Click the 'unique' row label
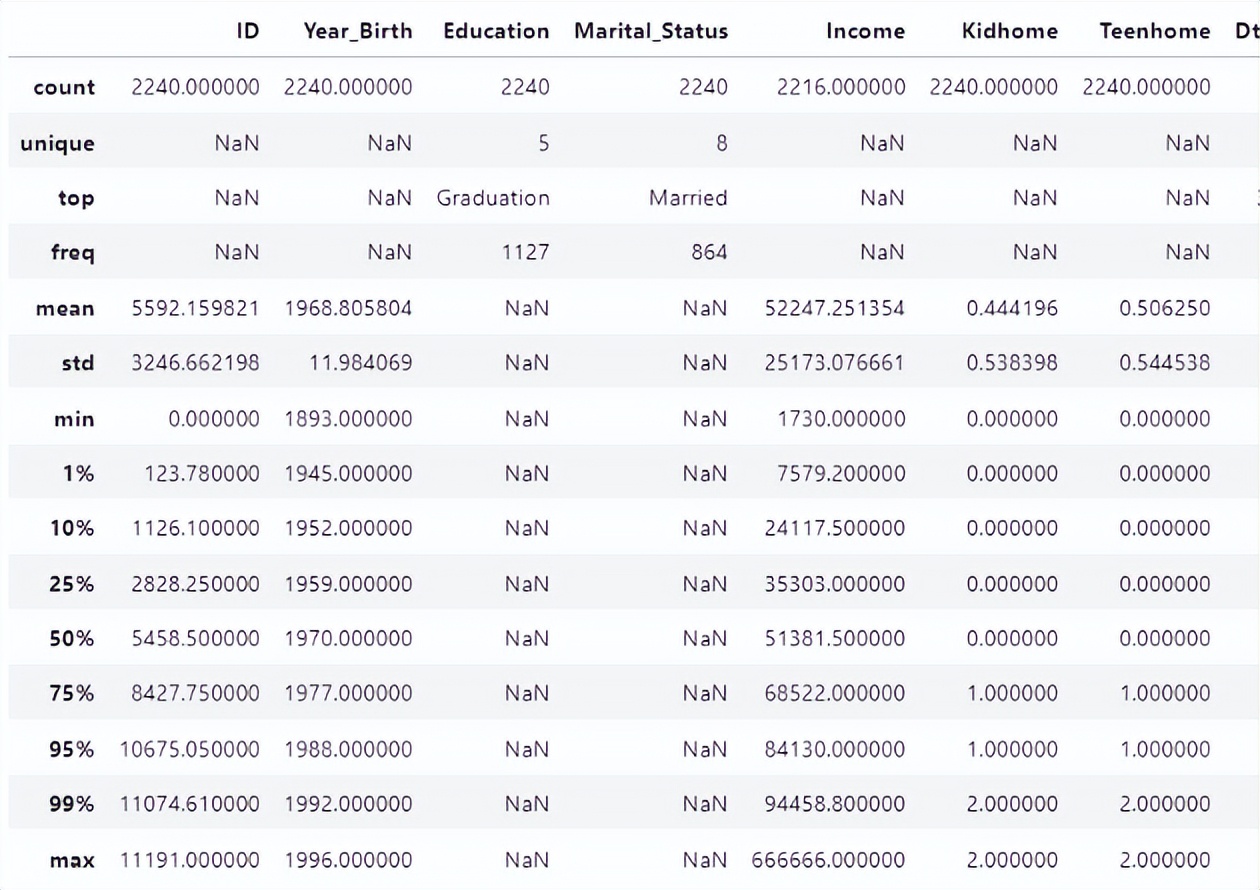This screenshot has height=890, width=1260. point(57,143)
